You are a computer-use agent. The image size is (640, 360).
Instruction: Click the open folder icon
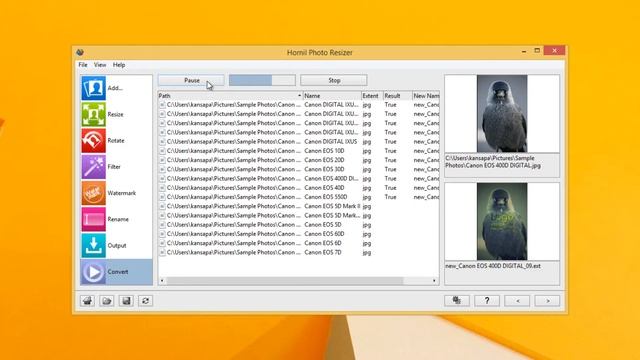coord(107,301)
